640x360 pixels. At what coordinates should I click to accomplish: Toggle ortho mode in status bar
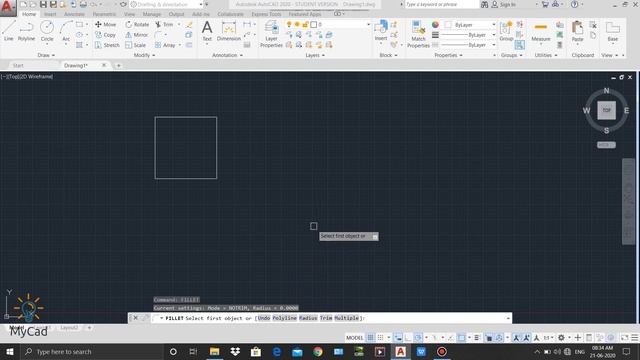408,338
